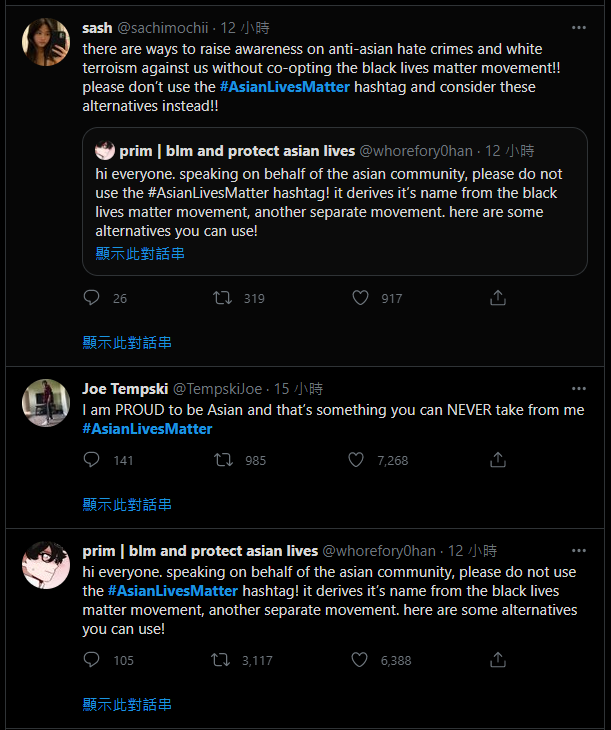Reply to prim's bottom tweet
611x730 pixels.
point(92,660)
